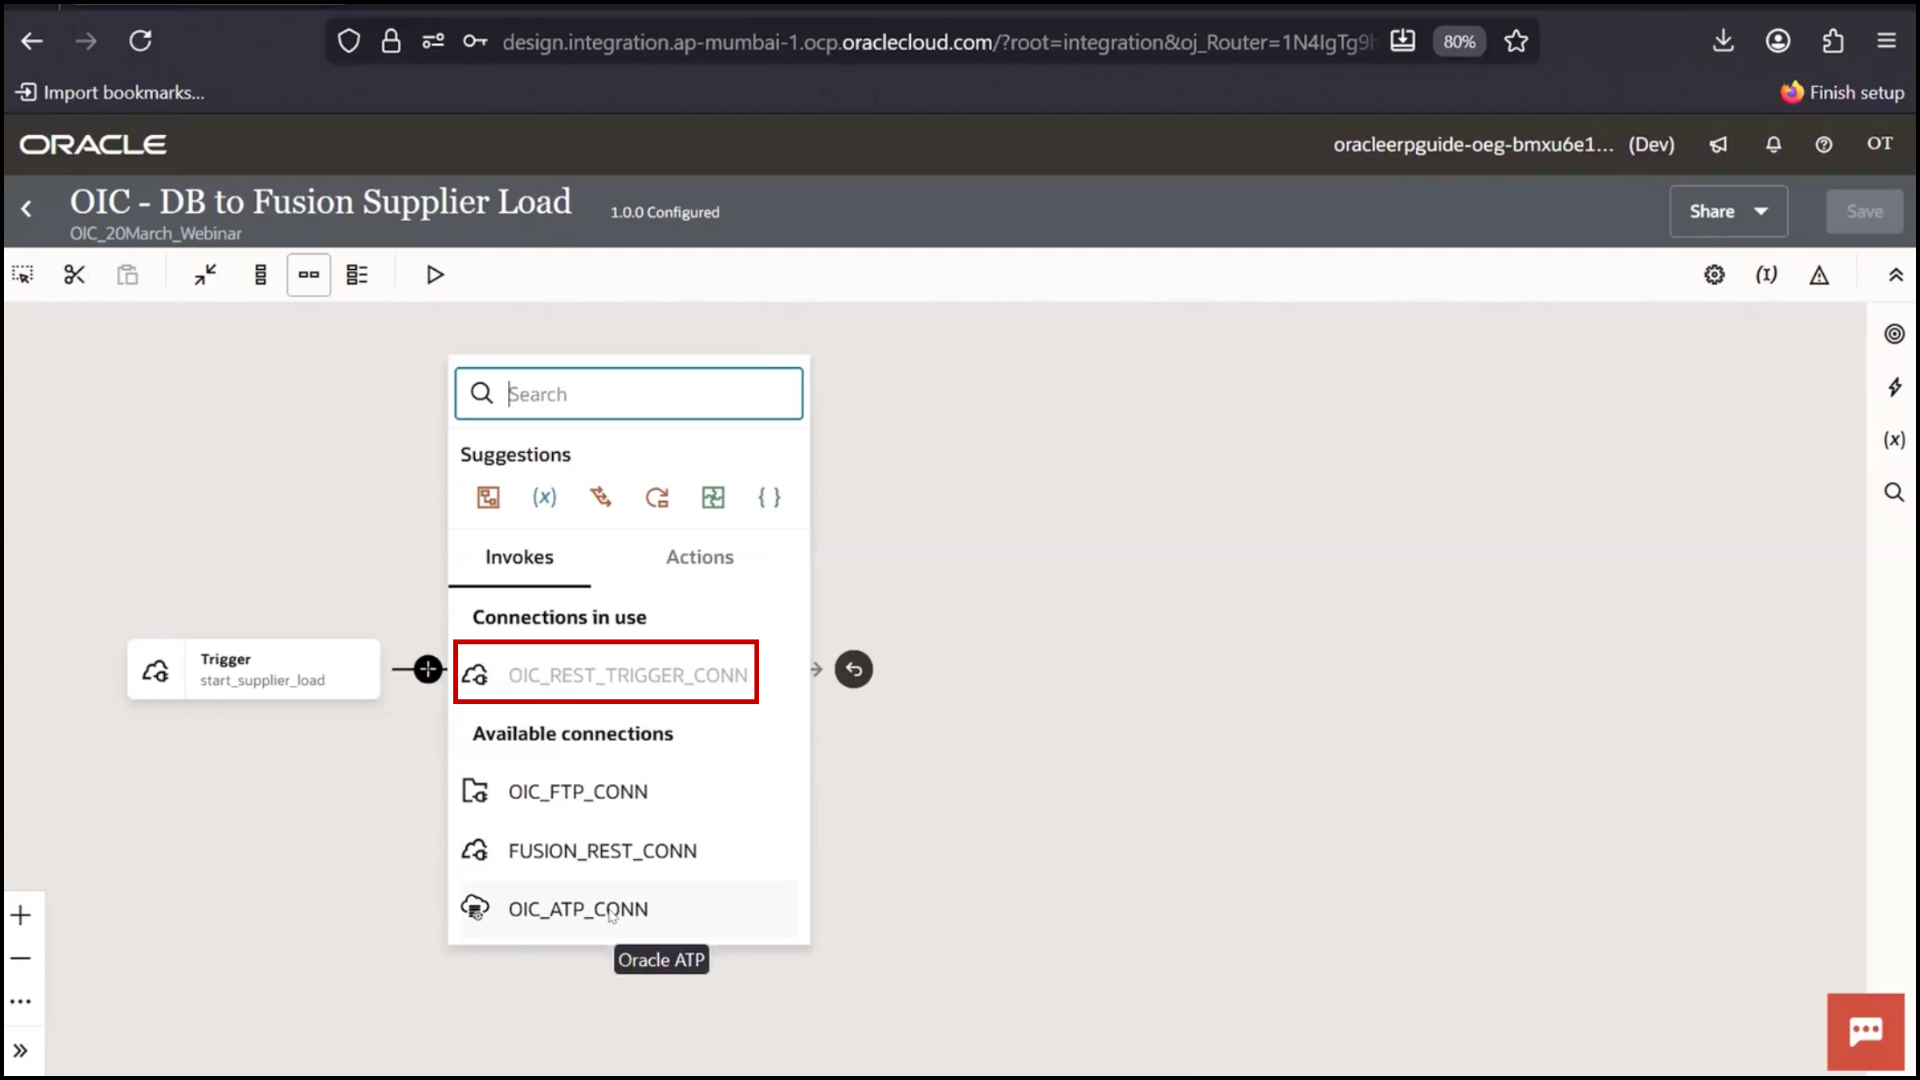Open Invokes panel lightning icon
1920x1080 pixels.
pos(1894,387)
